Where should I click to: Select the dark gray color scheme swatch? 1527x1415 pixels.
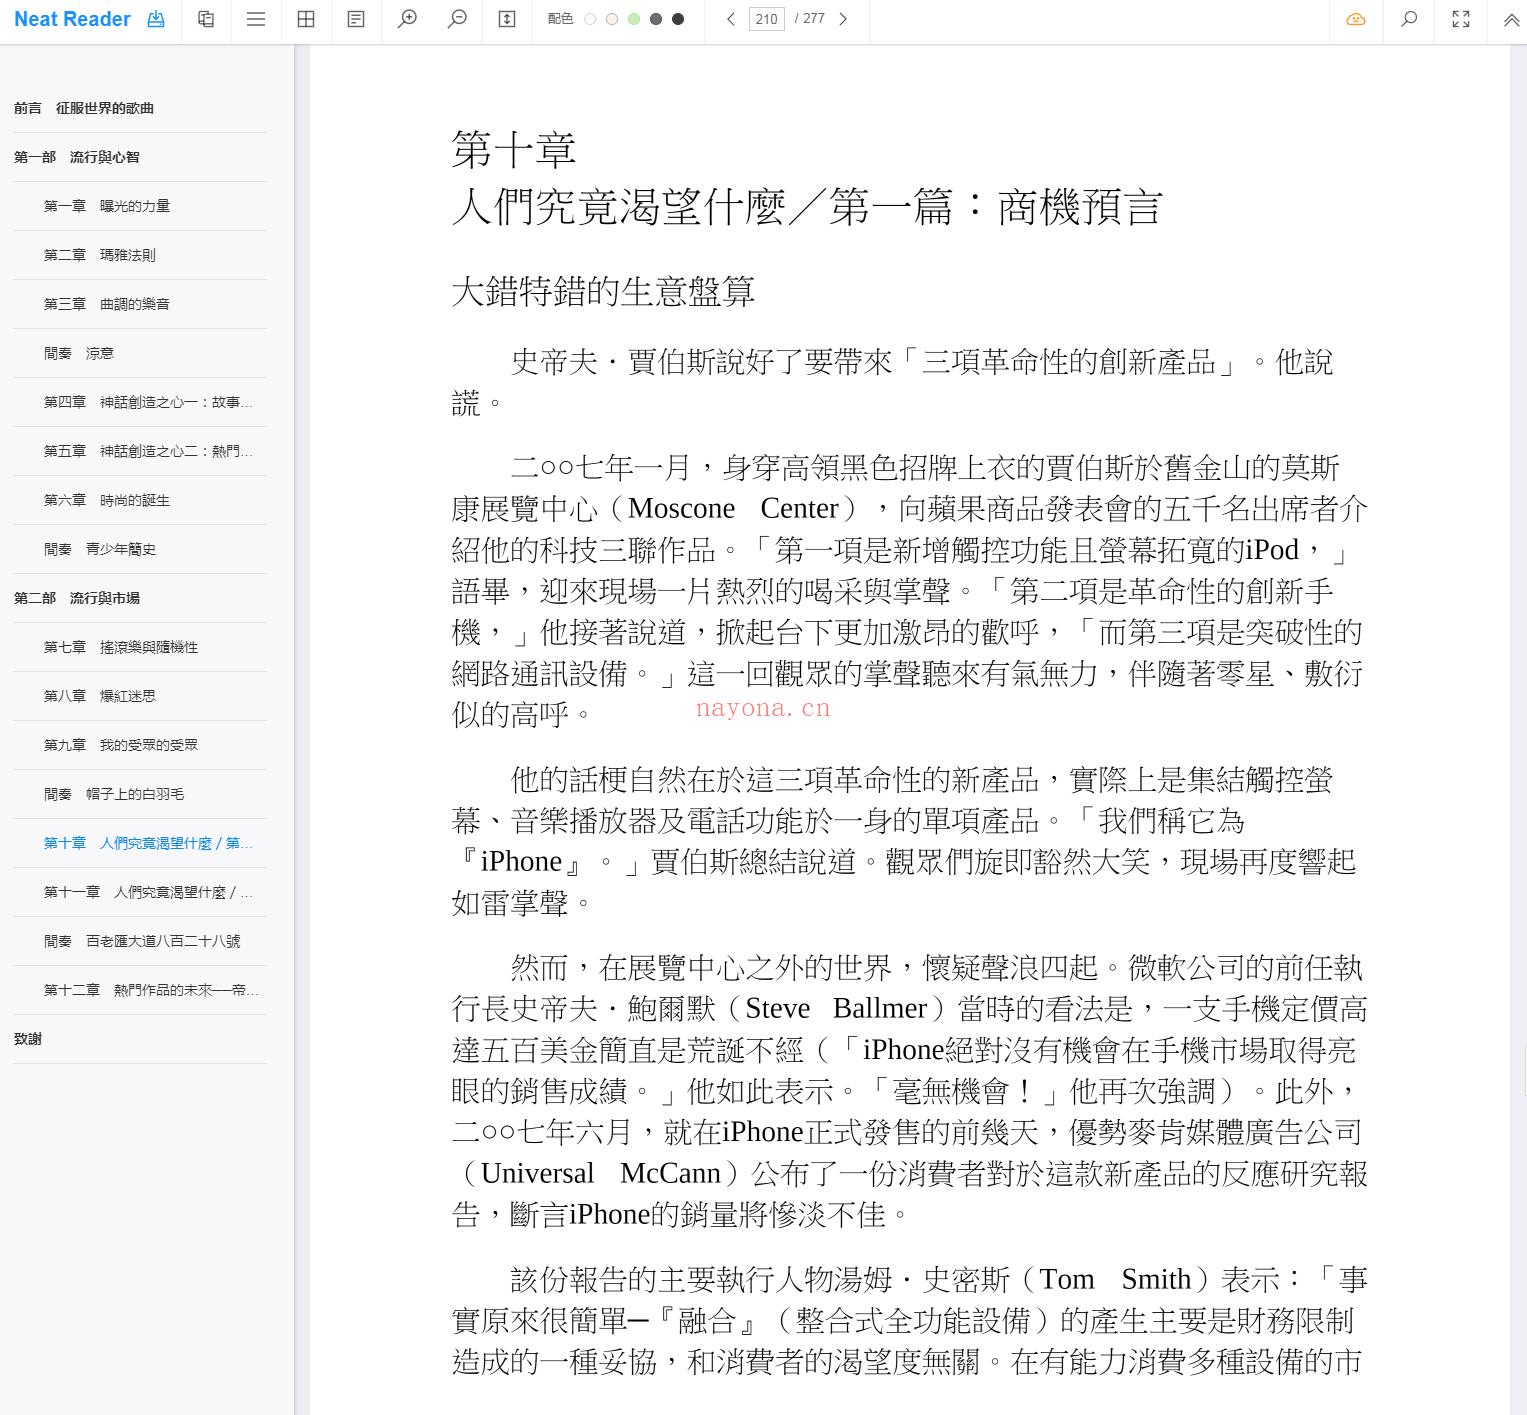coord(656,19)
